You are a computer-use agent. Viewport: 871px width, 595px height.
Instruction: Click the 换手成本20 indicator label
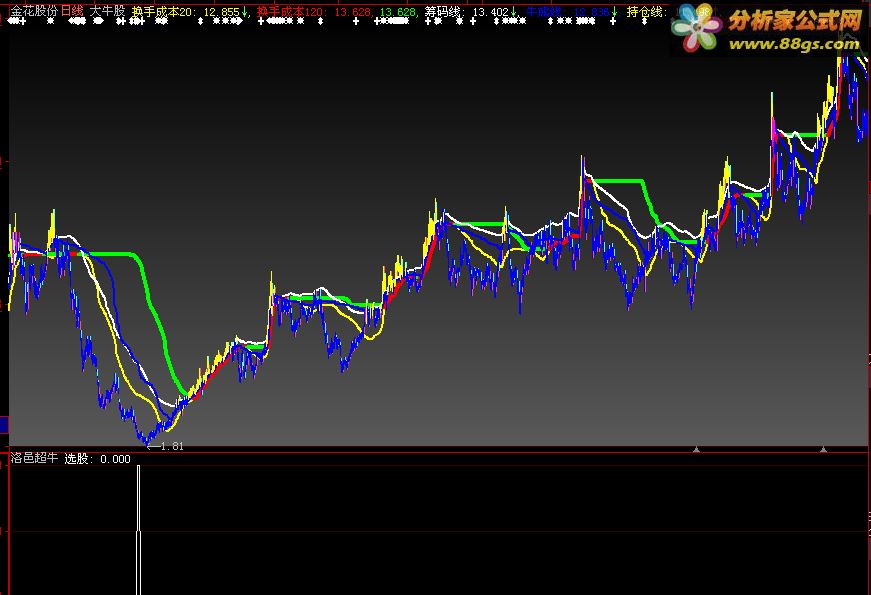click(x=164, y=12)
